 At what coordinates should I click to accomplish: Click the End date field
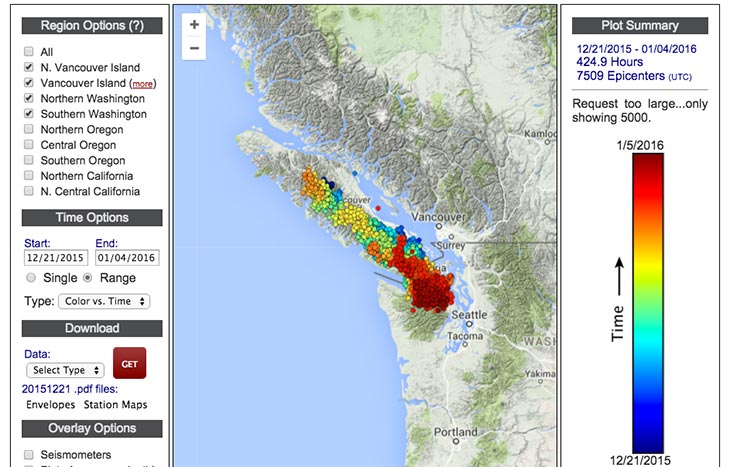tap(127, 257)
